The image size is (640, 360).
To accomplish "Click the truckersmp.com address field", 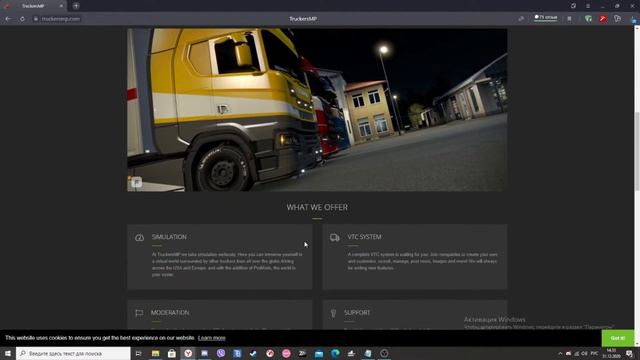I will point(60,19).
